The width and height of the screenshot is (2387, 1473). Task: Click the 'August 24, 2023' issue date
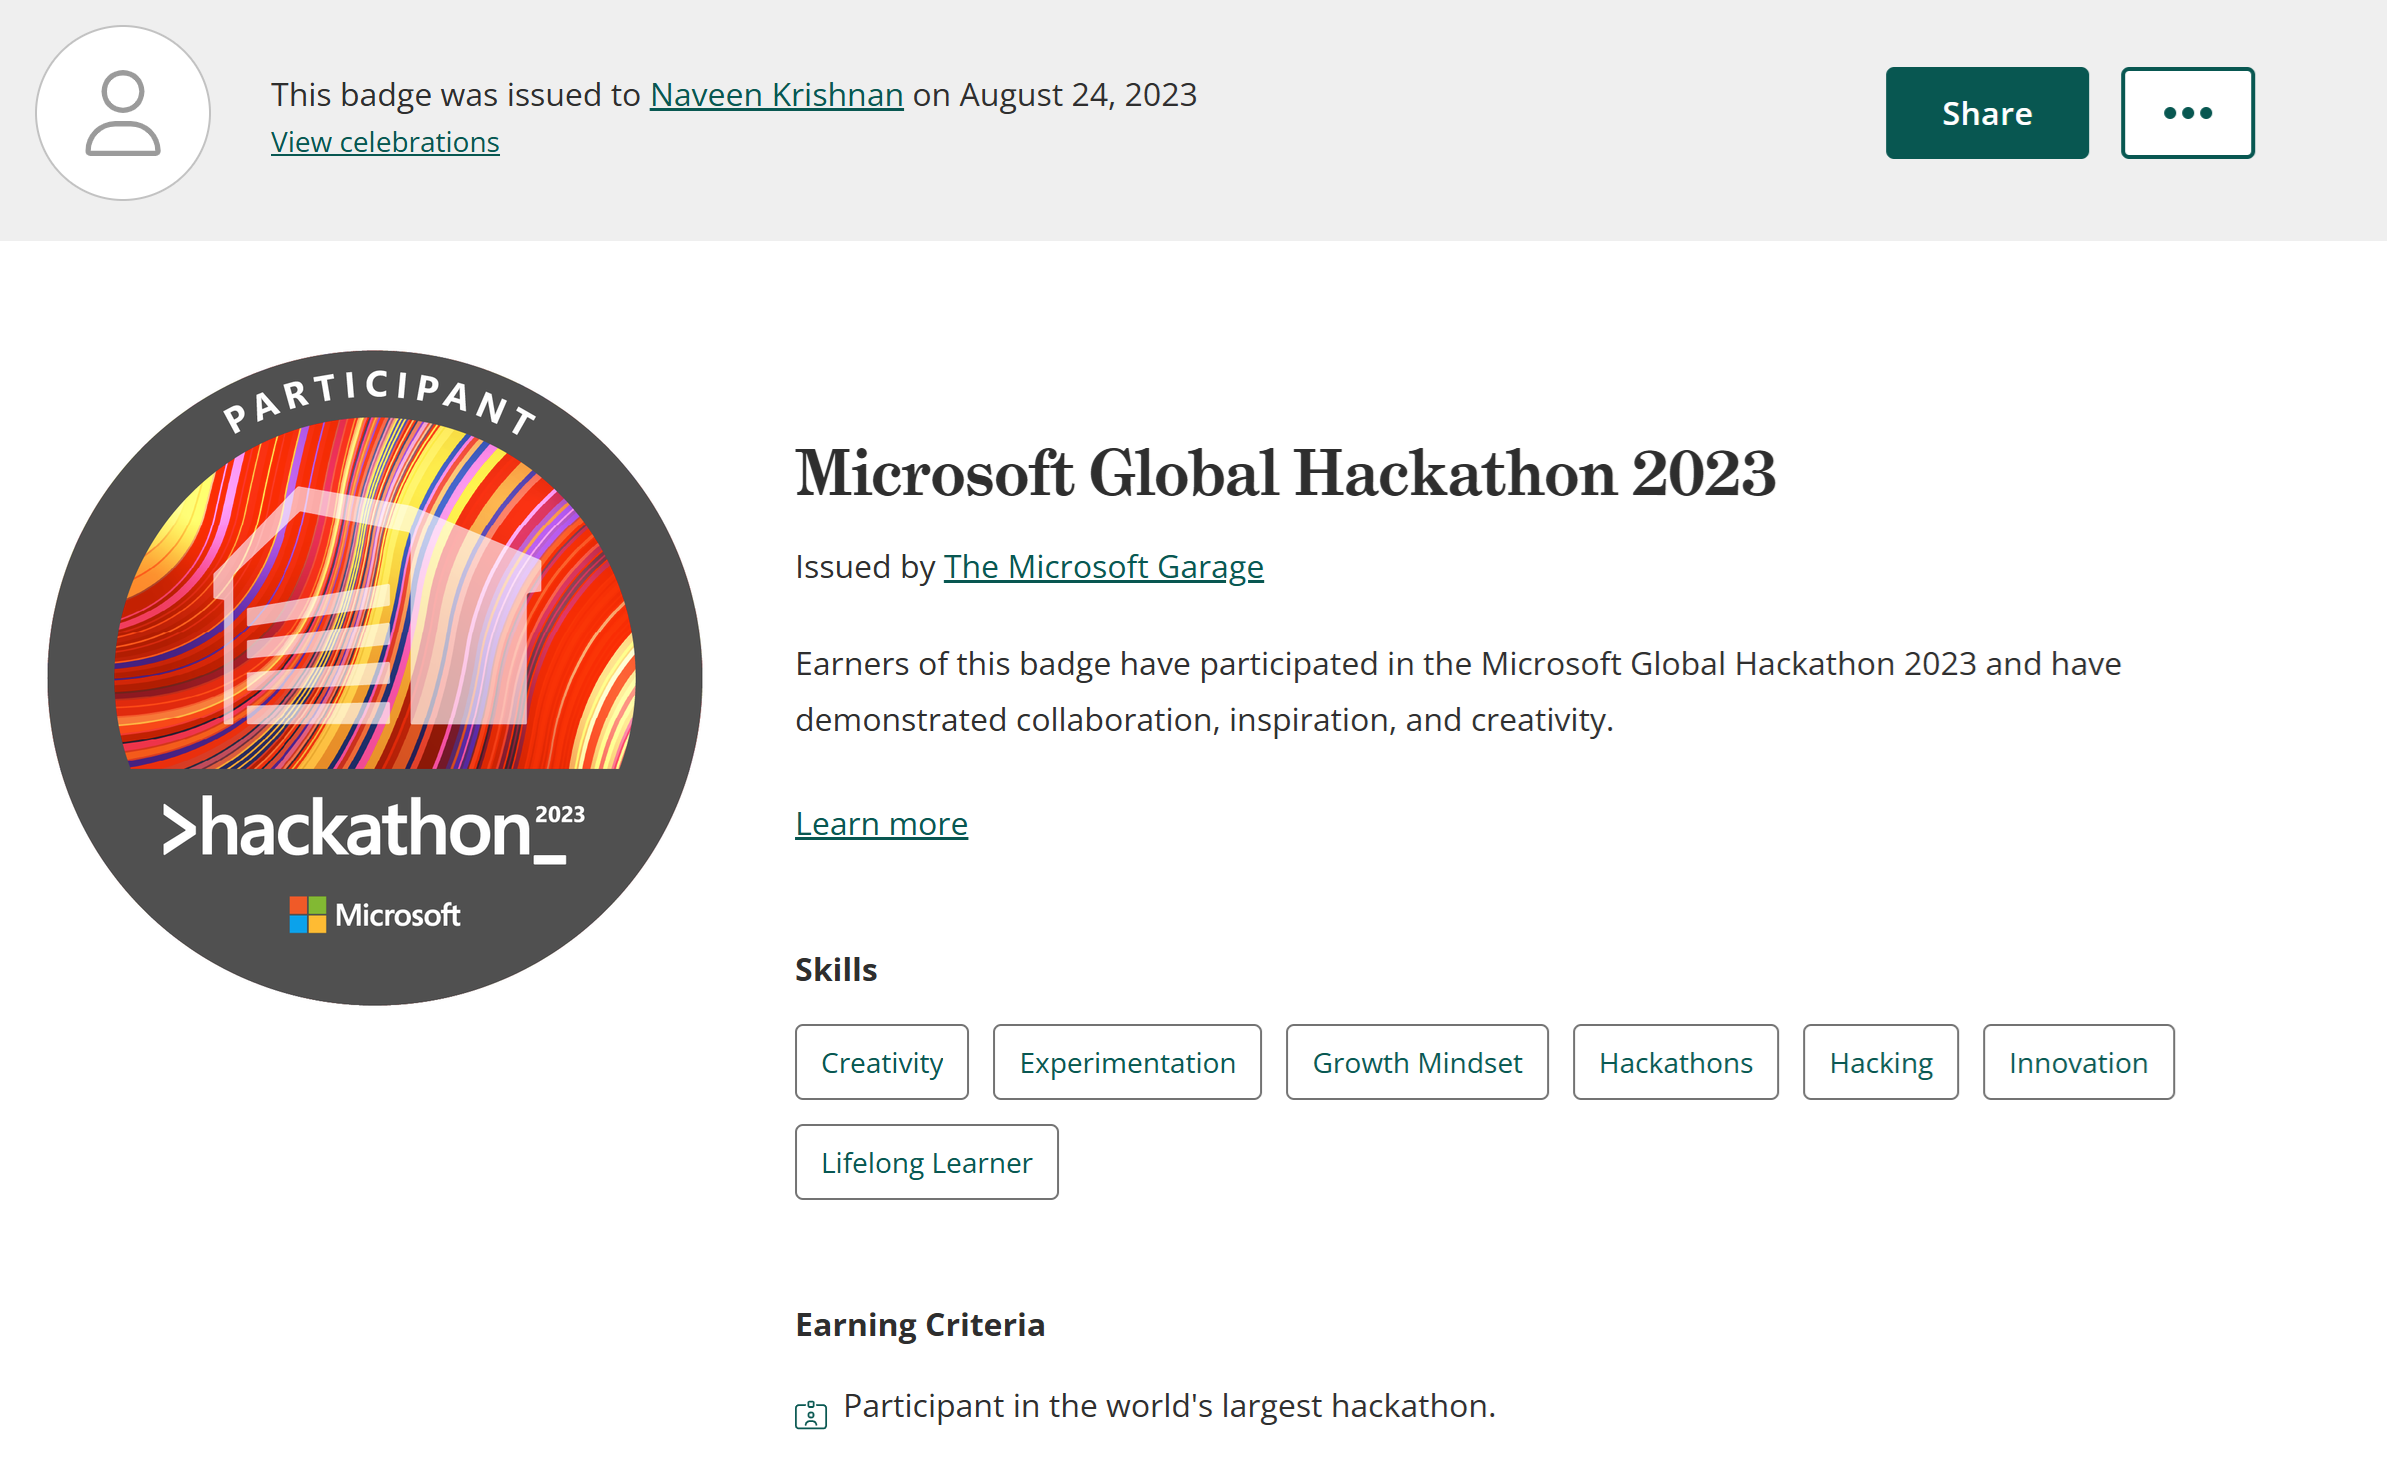1078,94
